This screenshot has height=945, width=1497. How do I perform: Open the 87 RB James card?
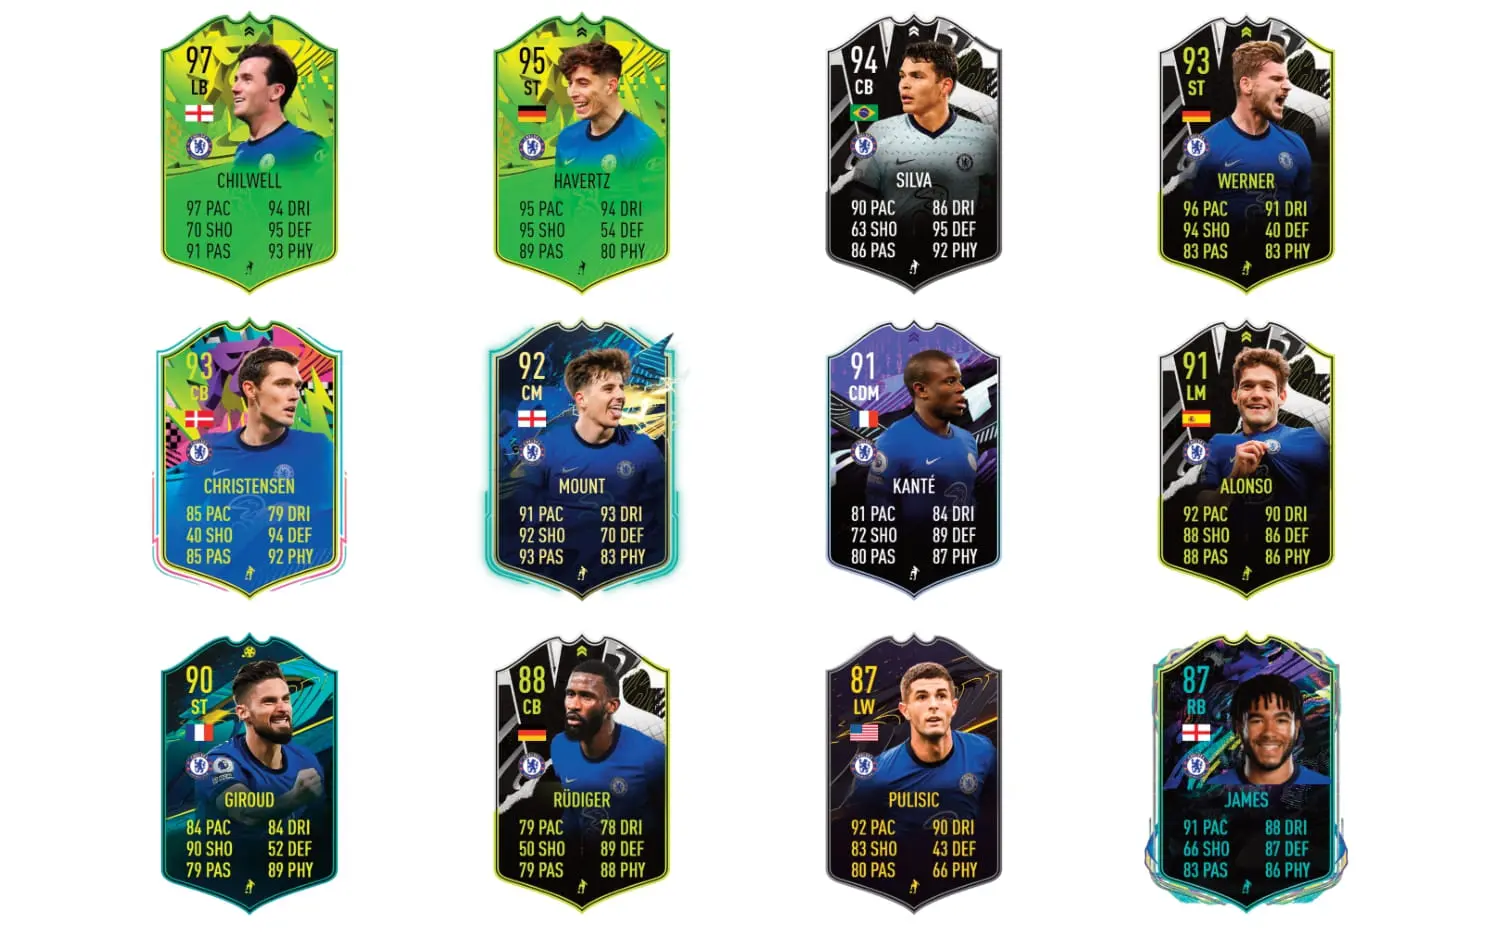(x=1246, y=773)
